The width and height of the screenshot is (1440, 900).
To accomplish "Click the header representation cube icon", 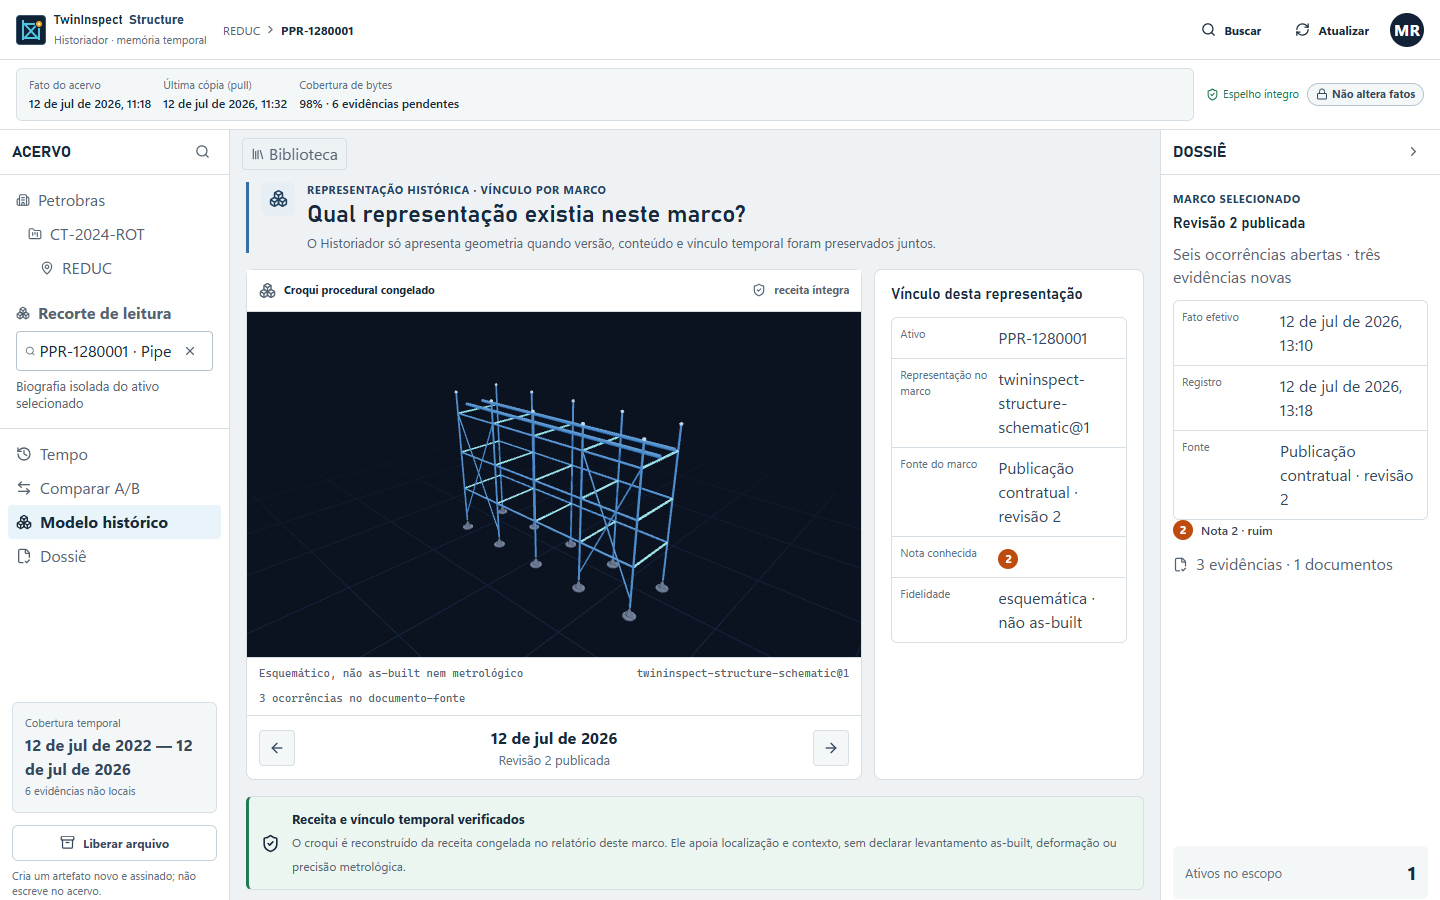I will pos(279,199).
